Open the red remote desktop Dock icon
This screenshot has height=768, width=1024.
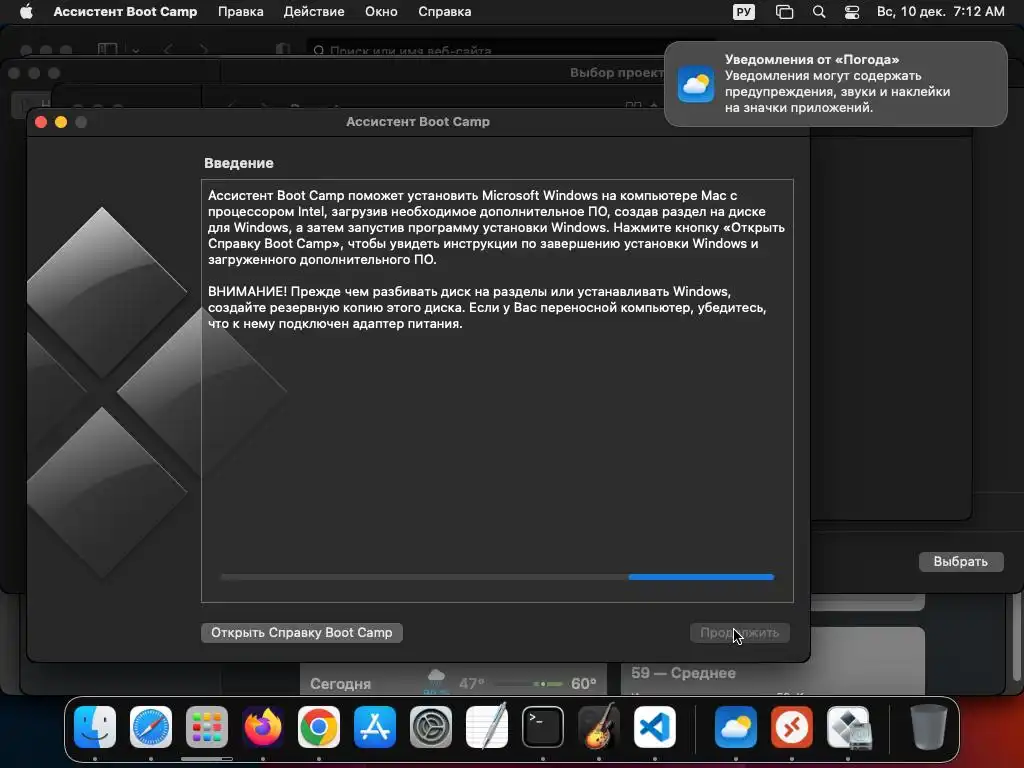click(x=792, y=727)
